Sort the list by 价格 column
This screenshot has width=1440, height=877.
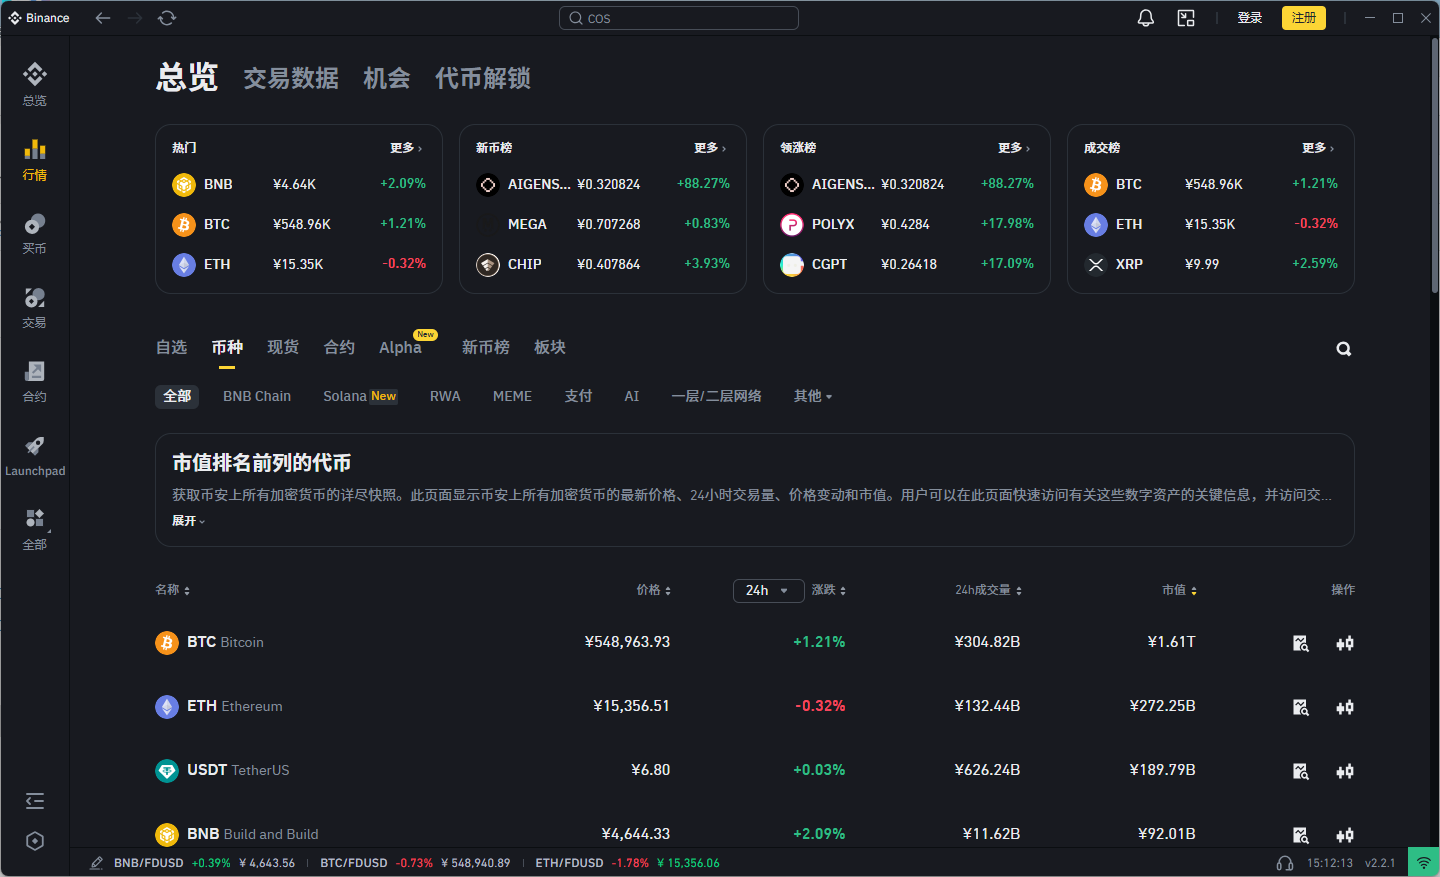[x=654, y=590]
